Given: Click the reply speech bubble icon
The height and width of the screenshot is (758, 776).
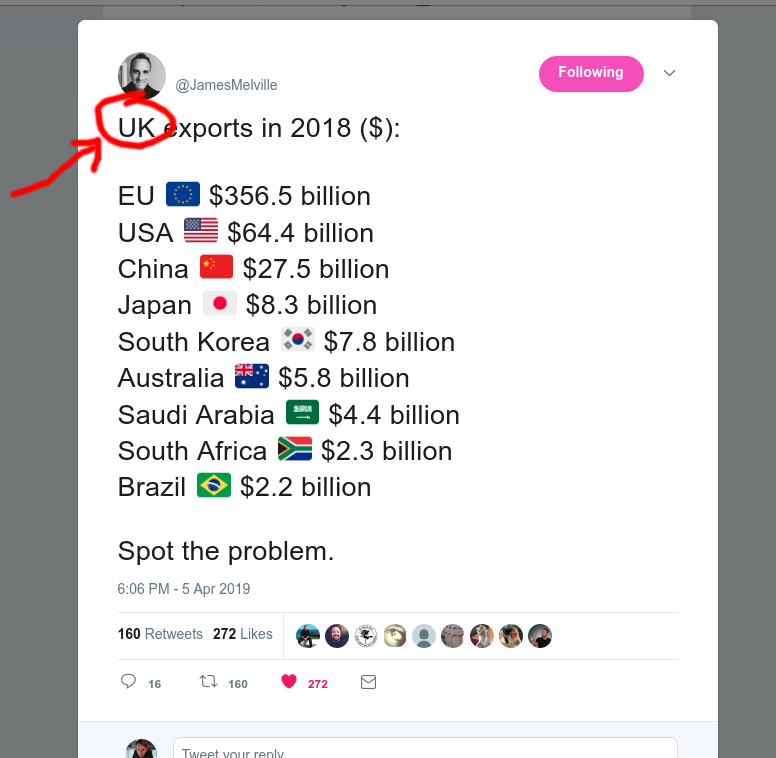Looking at the screenshot, I should (127, 682).
